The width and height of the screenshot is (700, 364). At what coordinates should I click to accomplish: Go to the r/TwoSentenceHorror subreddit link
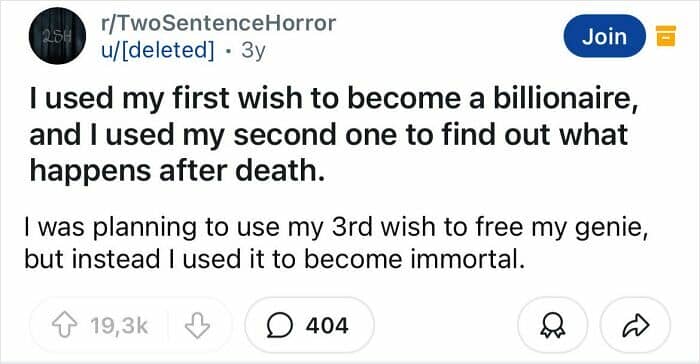pyautogui.click(x=218, y=23)
